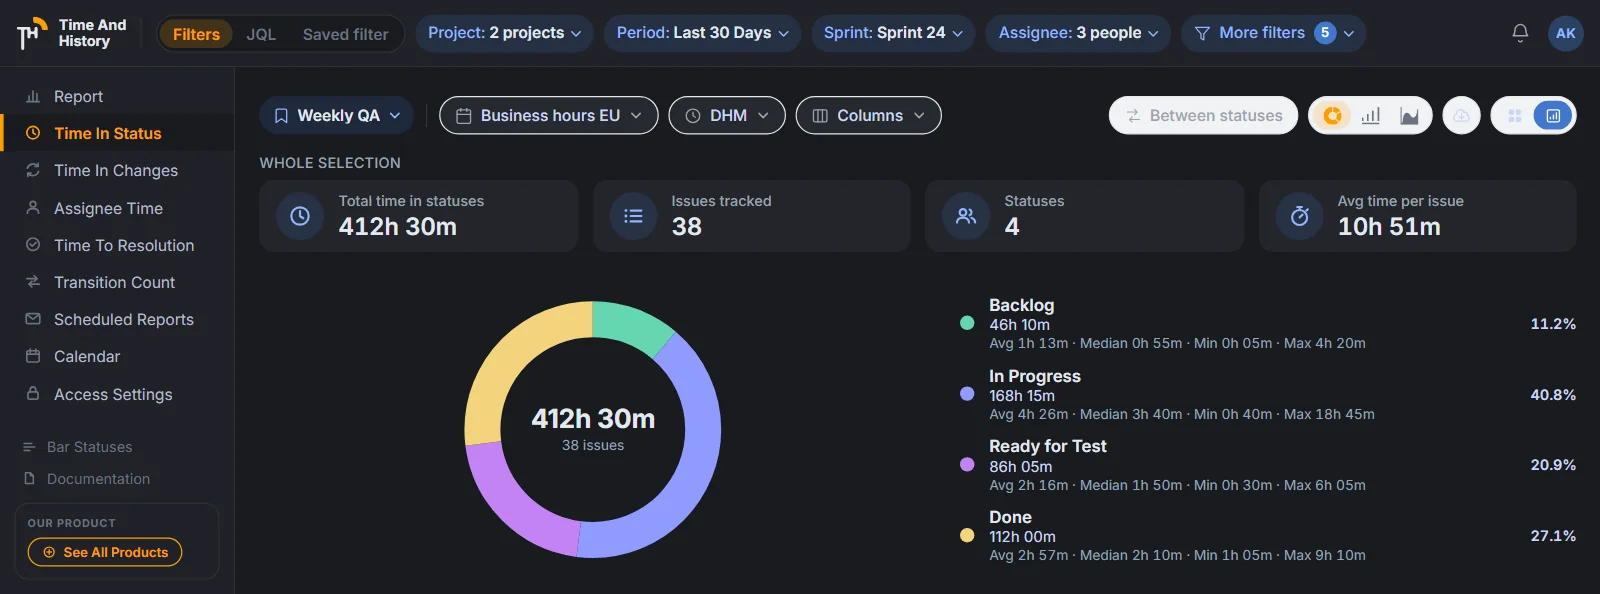Viewport: 1600px width, 594px height.
Task: Open the AK user avatar menu
Action: (1565, 33)
